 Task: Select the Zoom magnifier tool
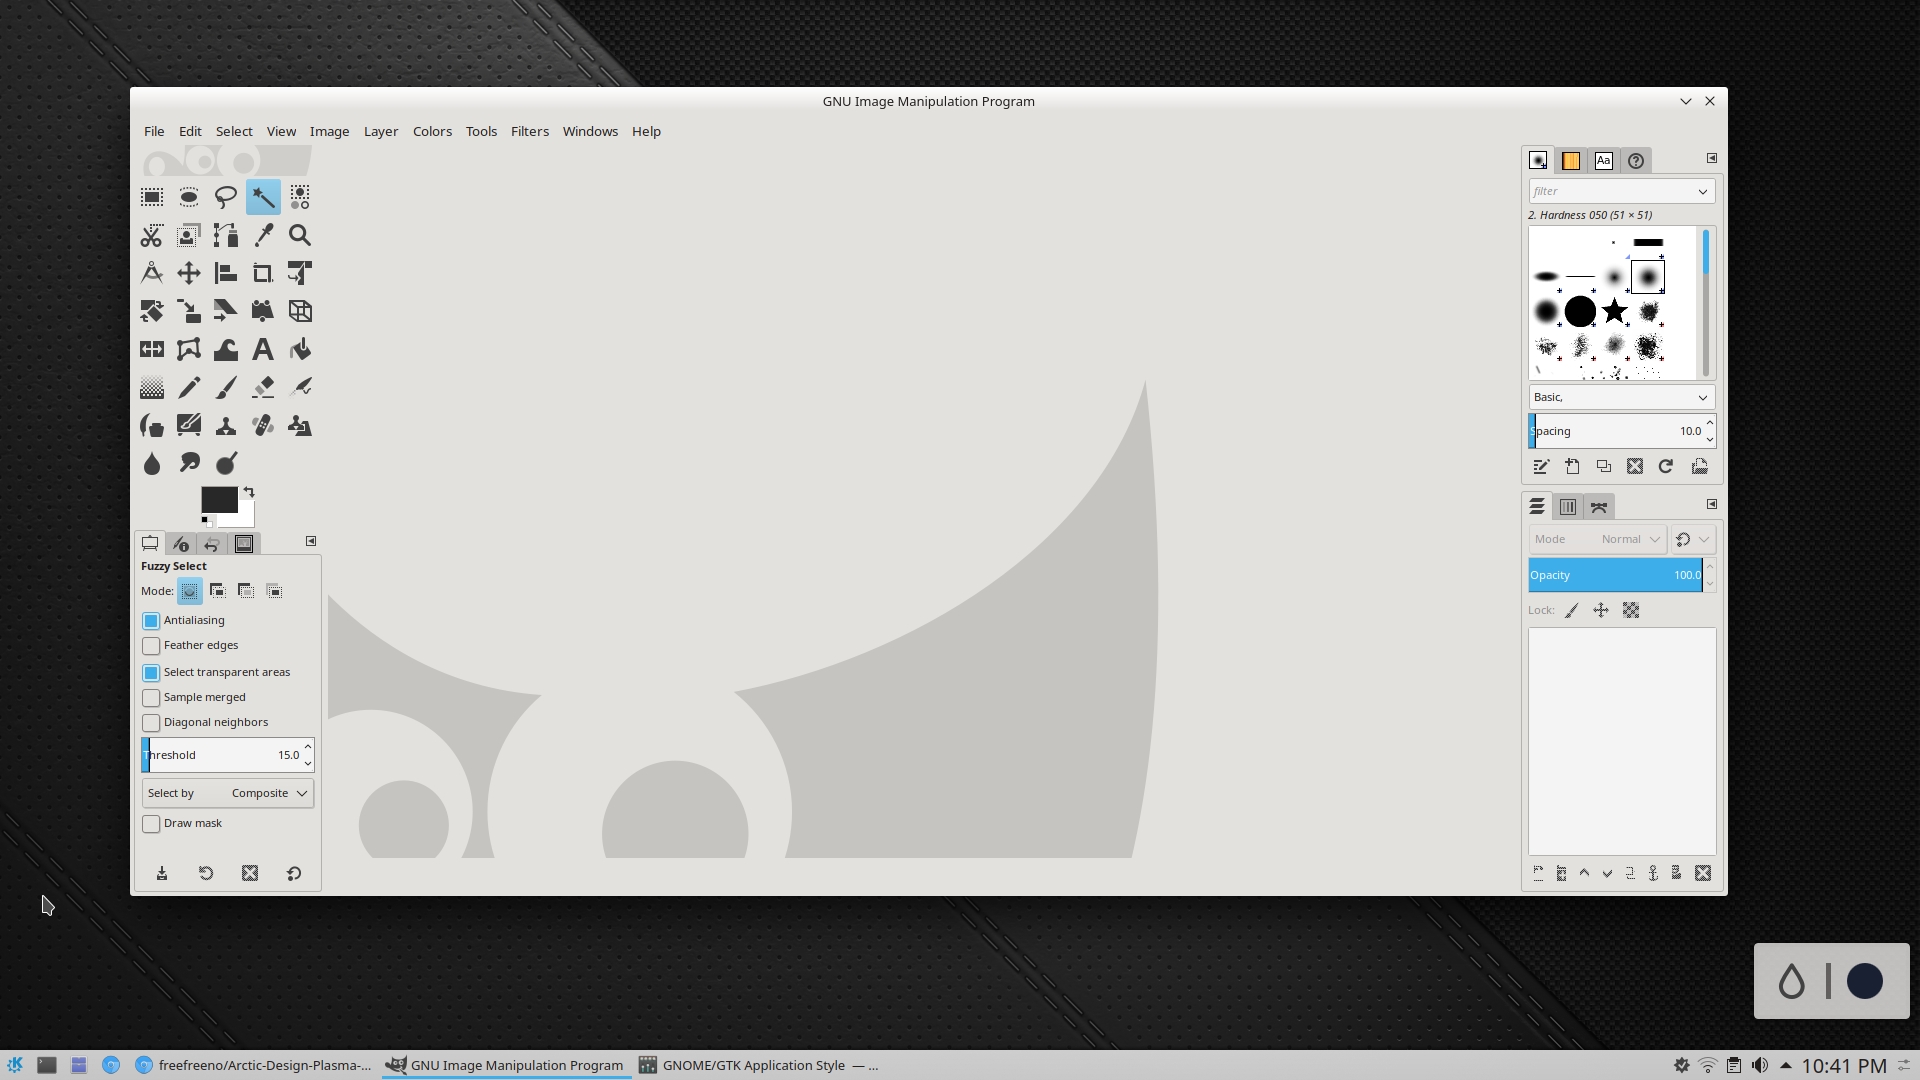click(x=300, y=235)
